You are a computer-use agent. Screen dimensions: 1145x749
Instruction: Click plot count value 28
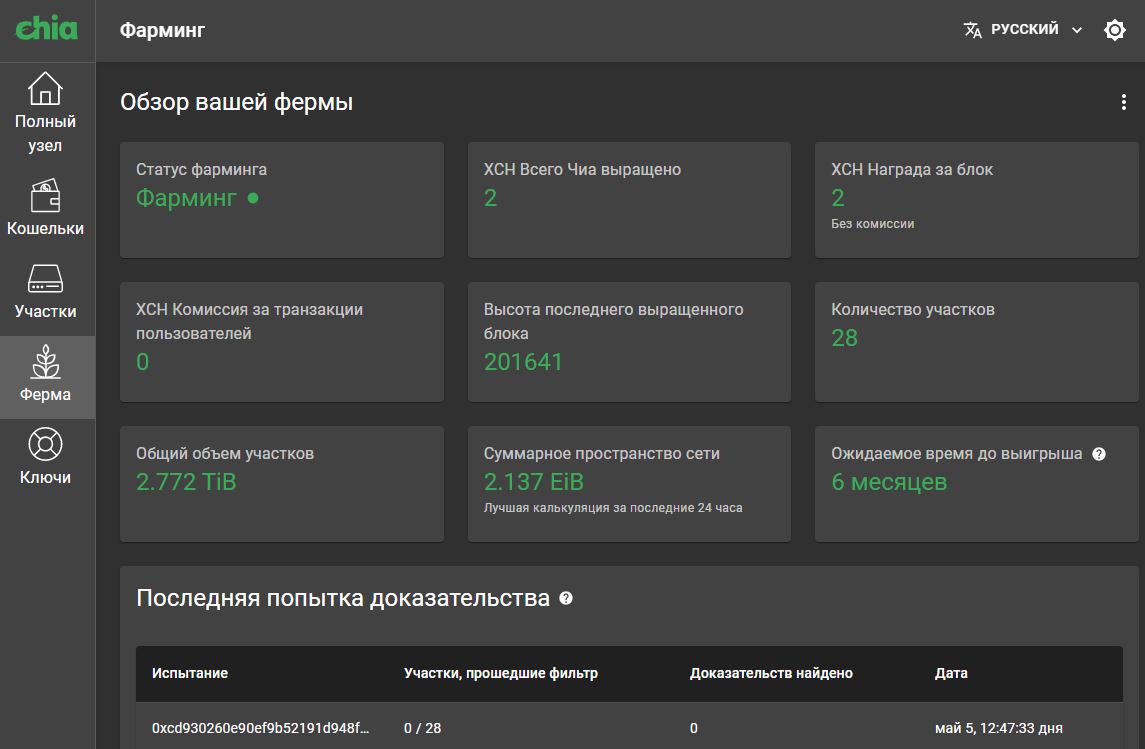[x=845, y=338]
